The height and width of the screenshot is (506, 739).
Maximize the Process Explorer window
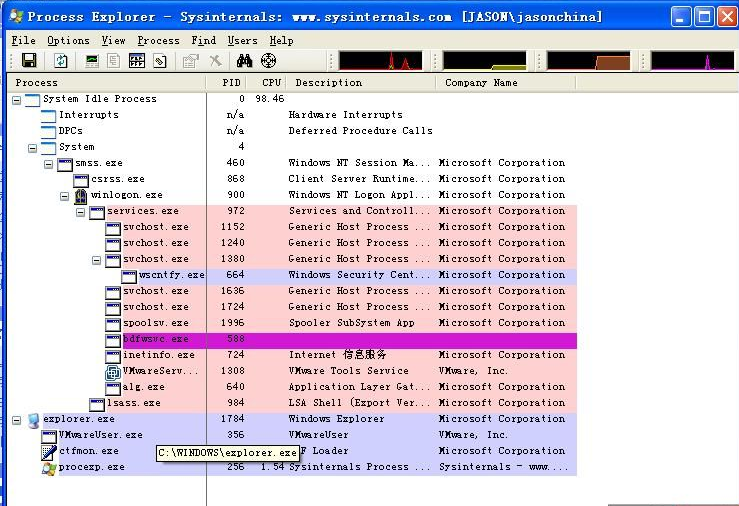click(x=705, y=16)
